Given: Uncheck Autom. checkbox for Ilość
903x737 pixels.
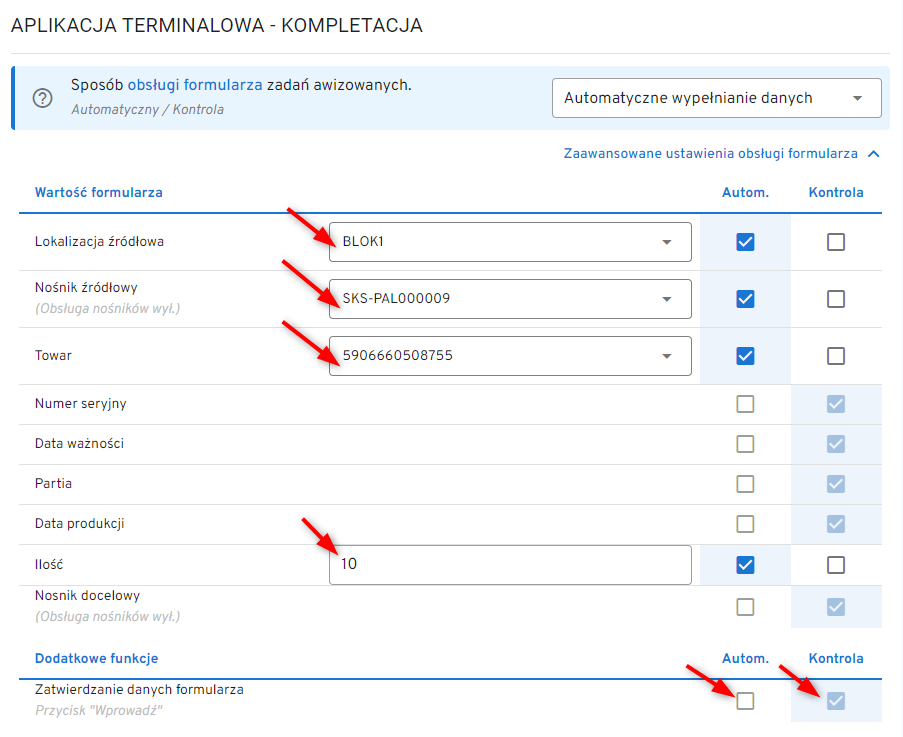Looking at the screenshot, I should point(745,565).
